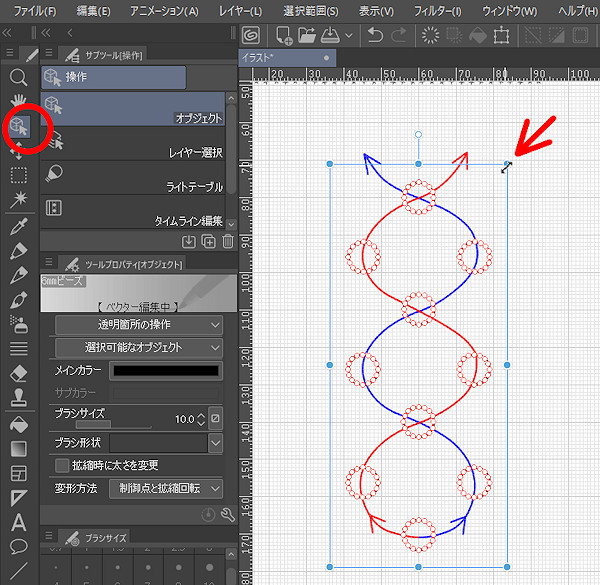Click the black main color swatch
Screen dimensions: 600x585
(166, 371)
